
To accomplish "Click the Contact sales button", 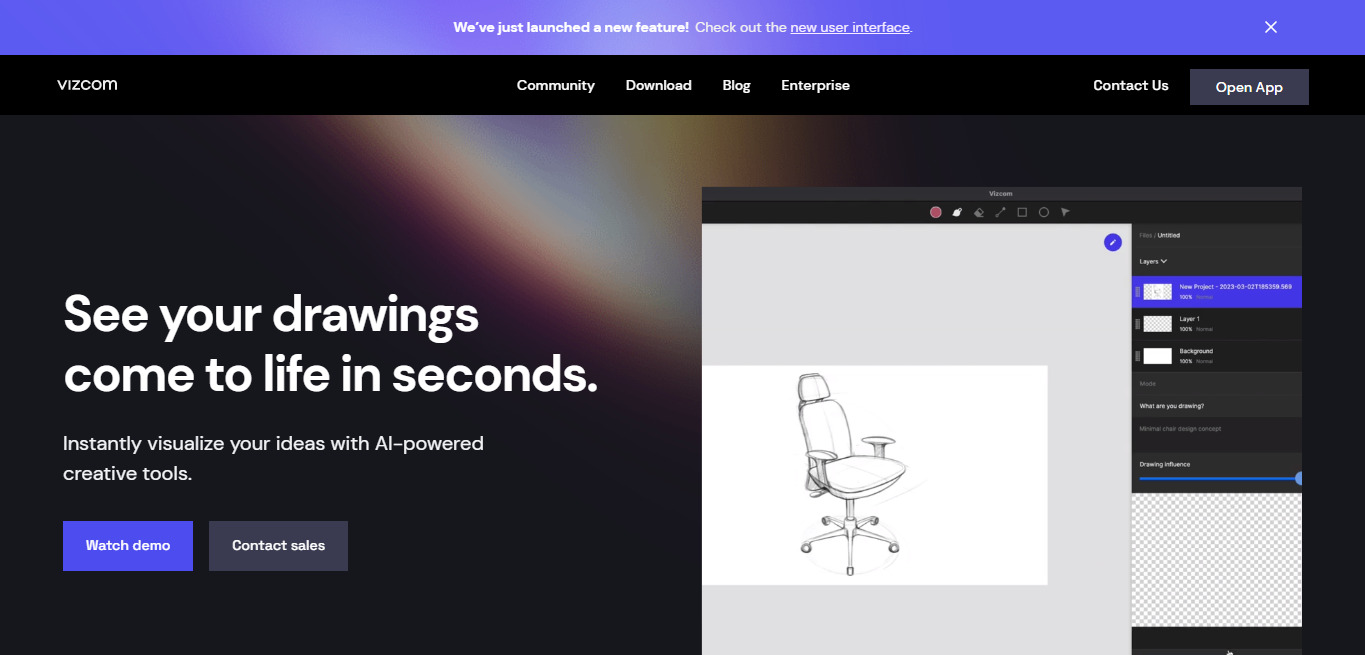I will tap(278, 546).
